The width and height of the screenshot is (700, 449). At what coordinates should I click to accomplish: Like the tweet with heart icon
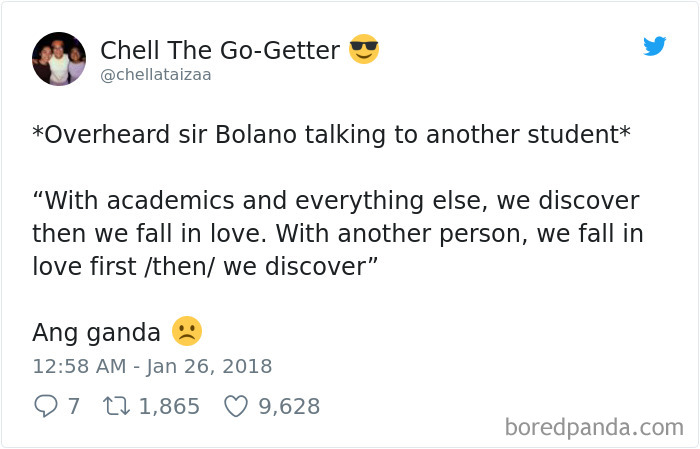[235, 406]
